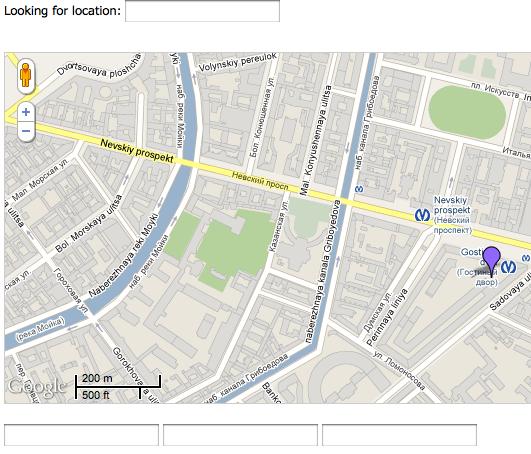Click the small metro icon near Griboedova canal

pyautogui.click(x=359, y=189)
